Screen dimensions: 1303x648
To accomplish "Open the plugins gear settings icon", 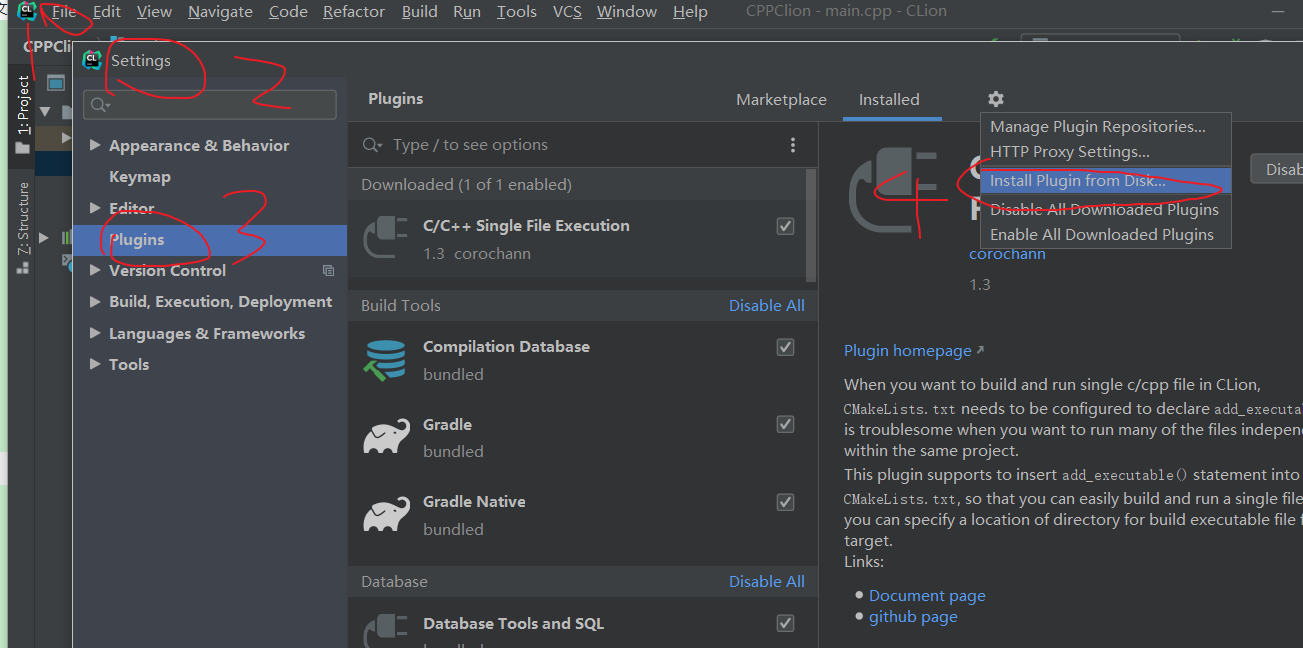I will coord(995,99).
